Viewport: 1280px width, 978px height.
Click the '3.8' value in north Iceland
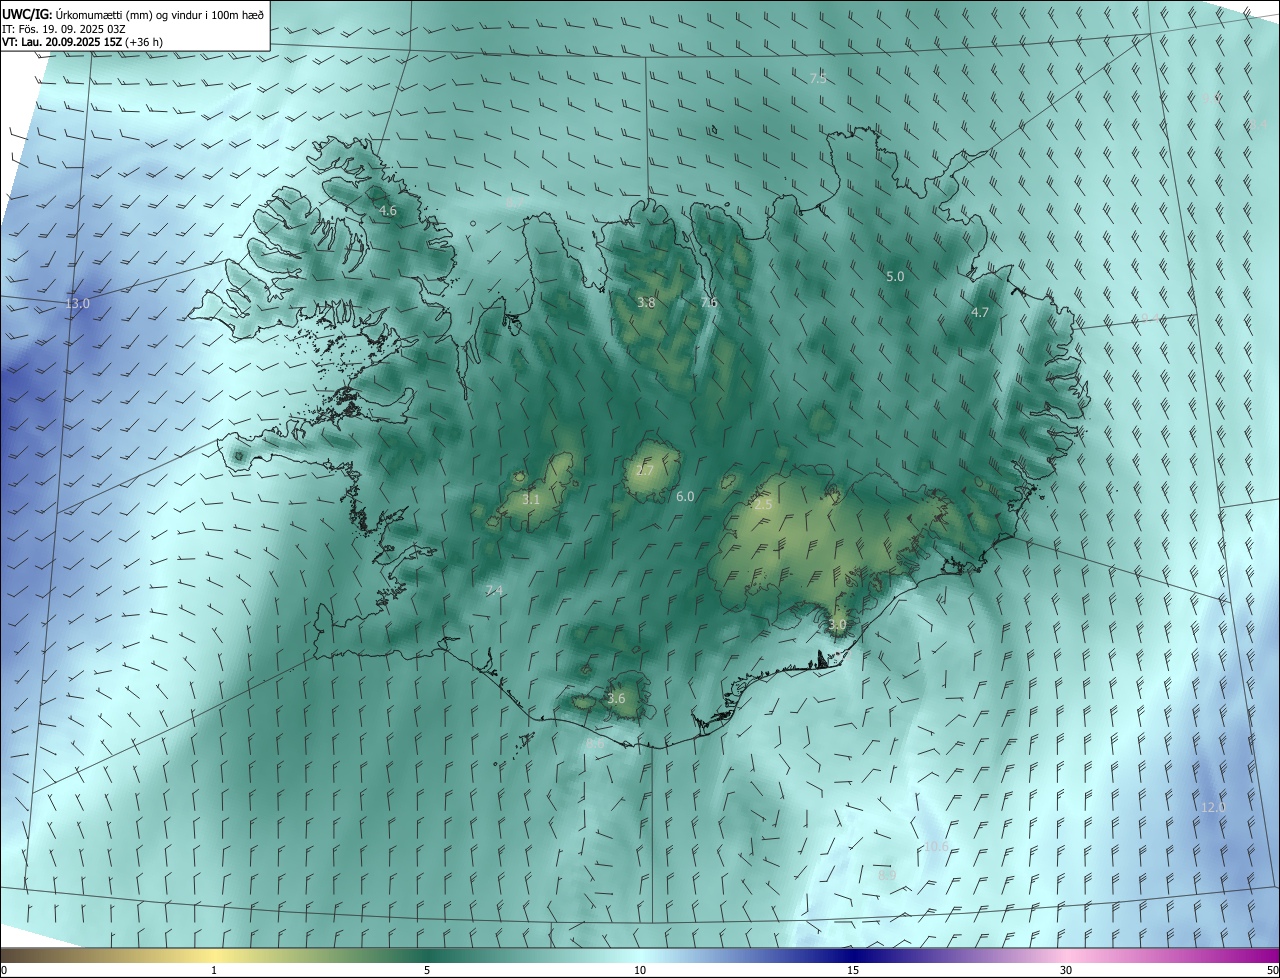(646, 303)
